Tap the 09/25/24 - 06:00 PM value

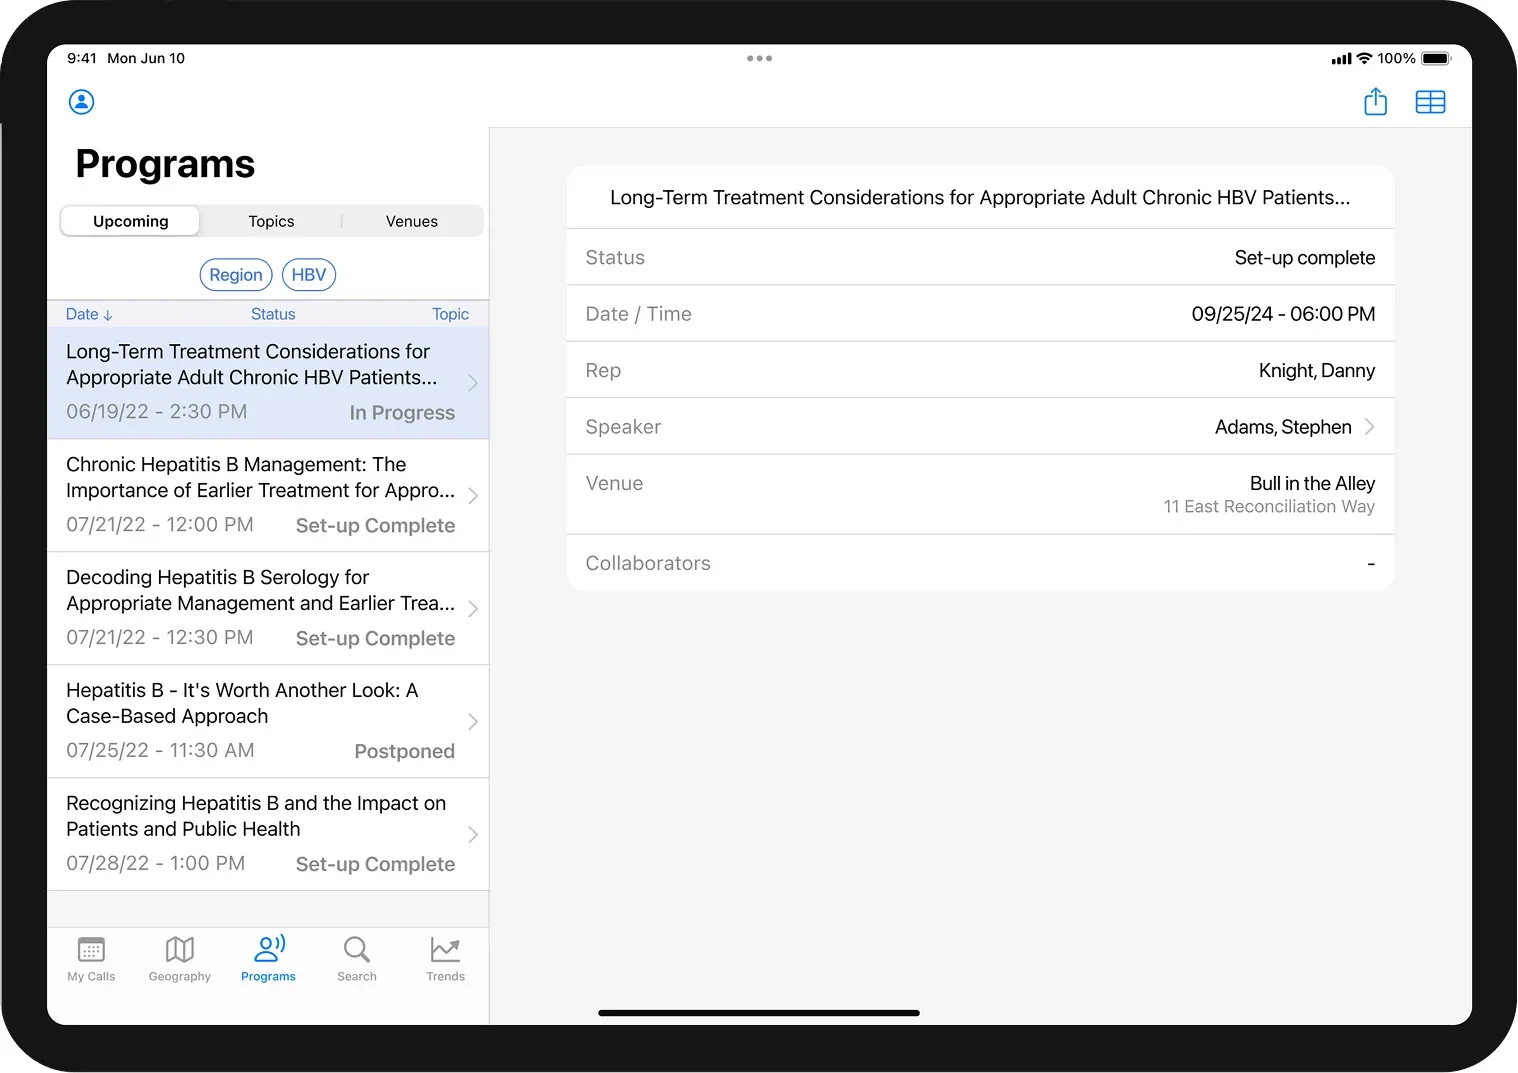click(x=1283, y=314)
